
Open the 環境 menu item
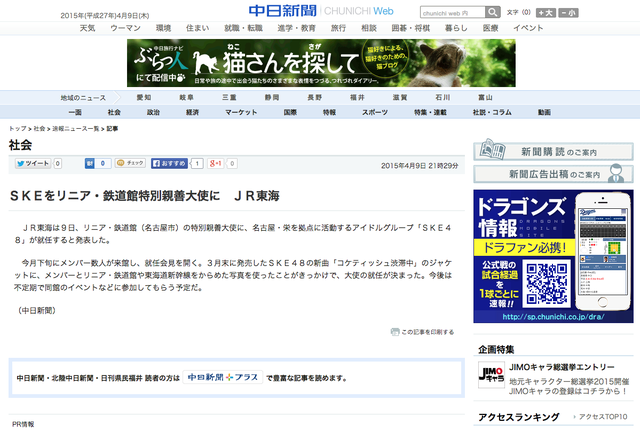tap(163, 28)
